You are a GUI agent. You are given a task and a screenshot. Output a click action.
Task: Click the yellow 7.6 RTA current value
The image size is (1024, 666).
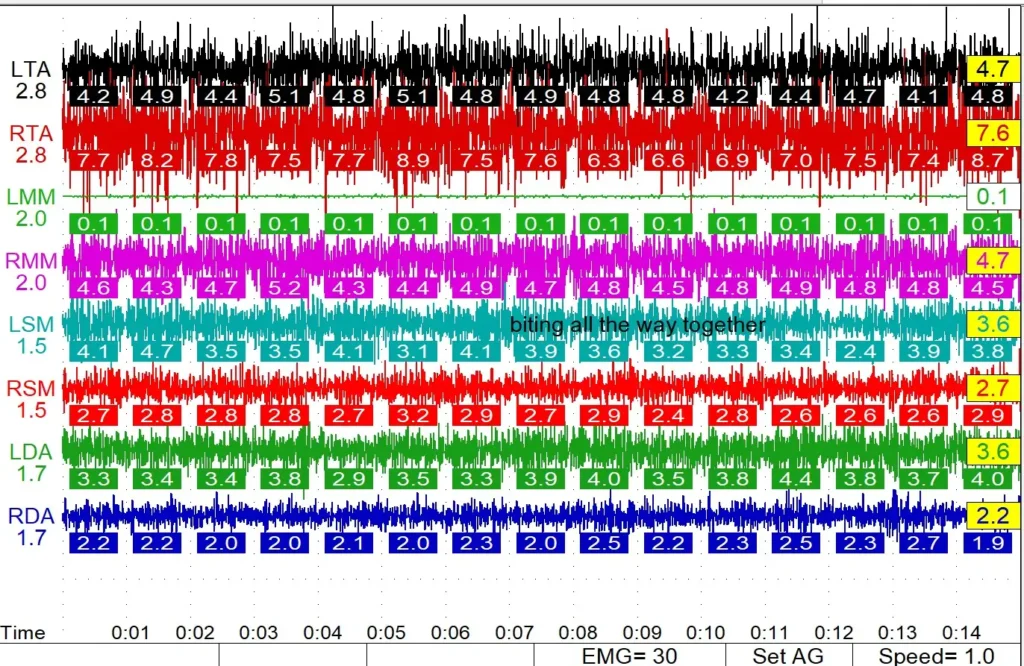point(993,133)
